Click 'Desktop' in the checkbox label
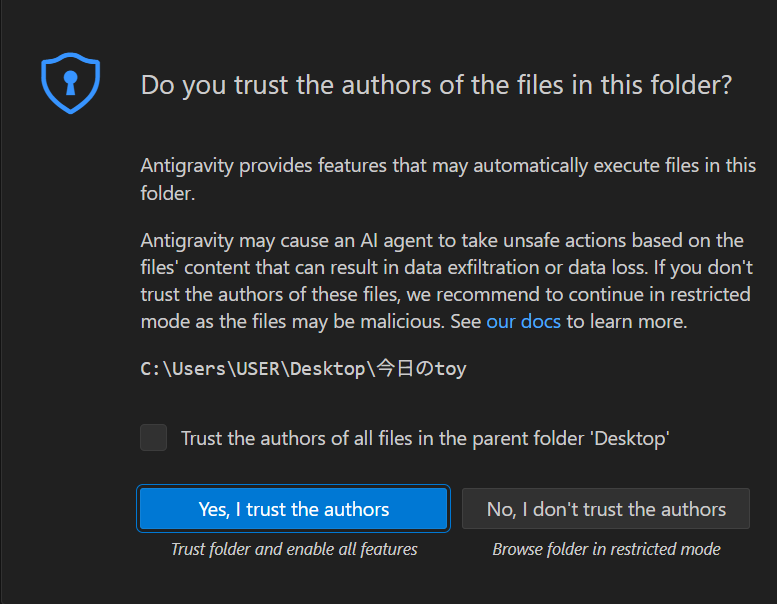The width and height of the screenshot is (777, 604). click(x=634, y=438)
